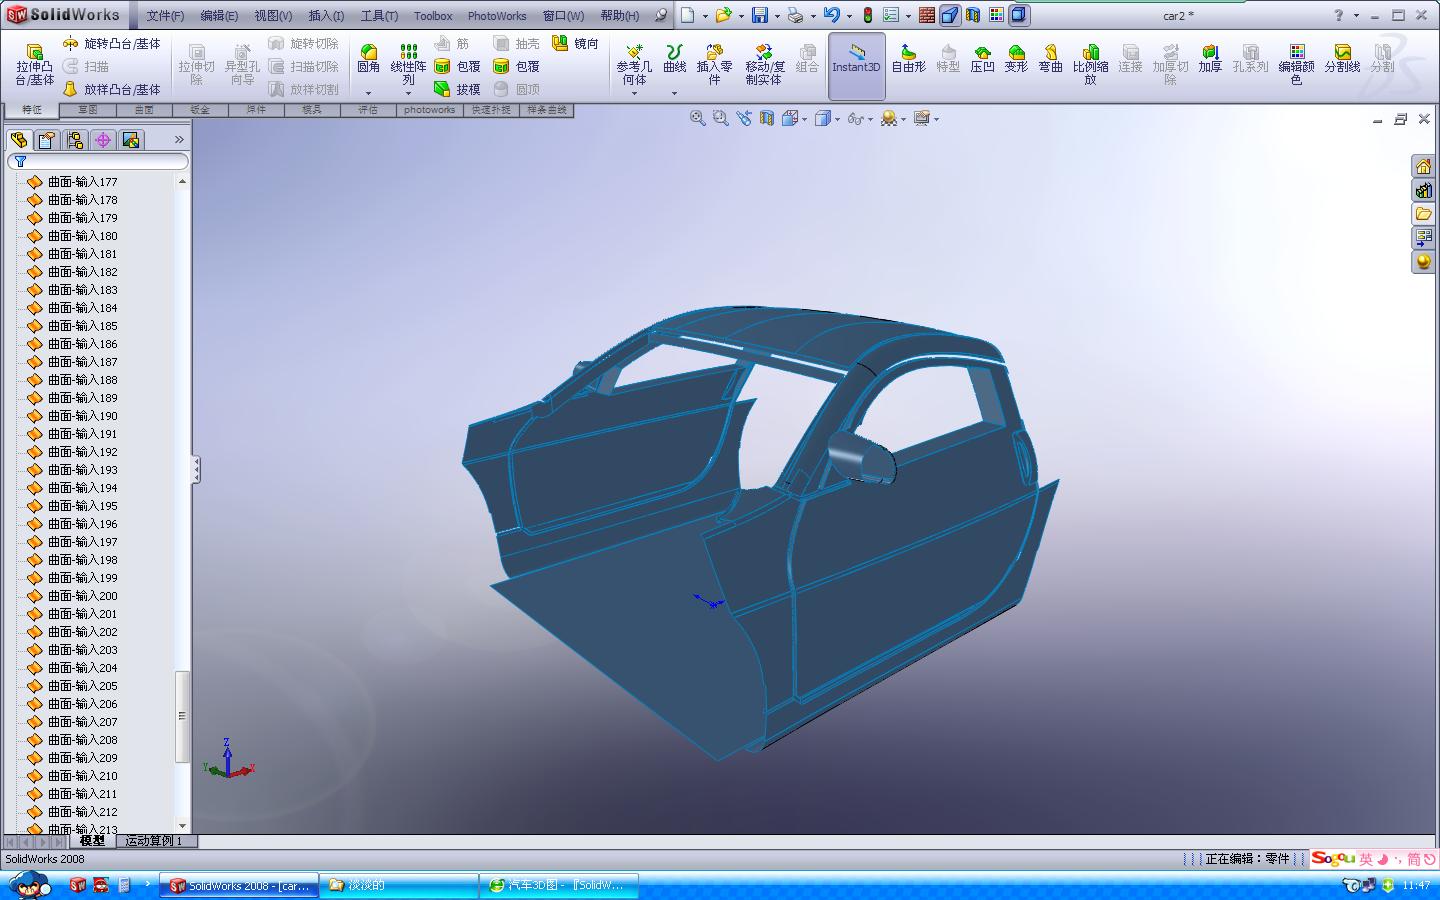
Task: Use the 镜向 mirror tool
Action: [x=576, y=44]
